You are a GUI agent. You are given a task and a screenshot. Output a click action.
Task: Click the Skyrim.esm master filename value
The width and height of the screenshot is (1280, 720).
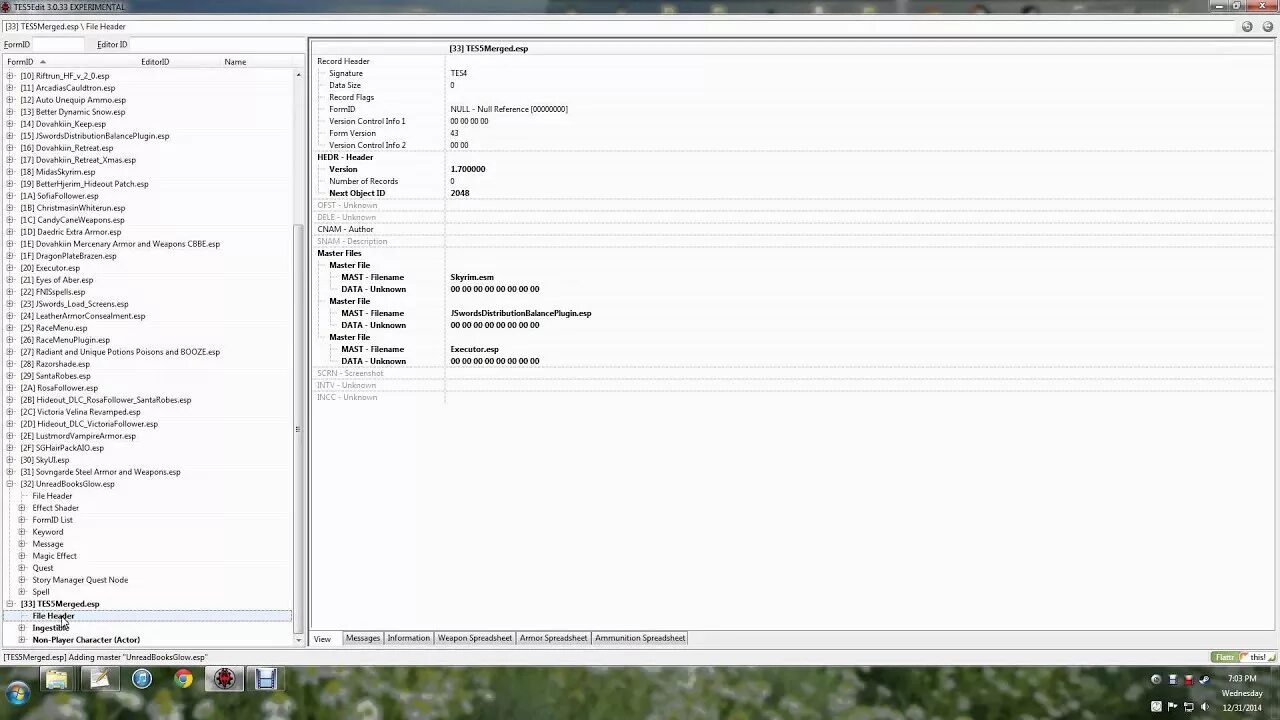point(472,277)
